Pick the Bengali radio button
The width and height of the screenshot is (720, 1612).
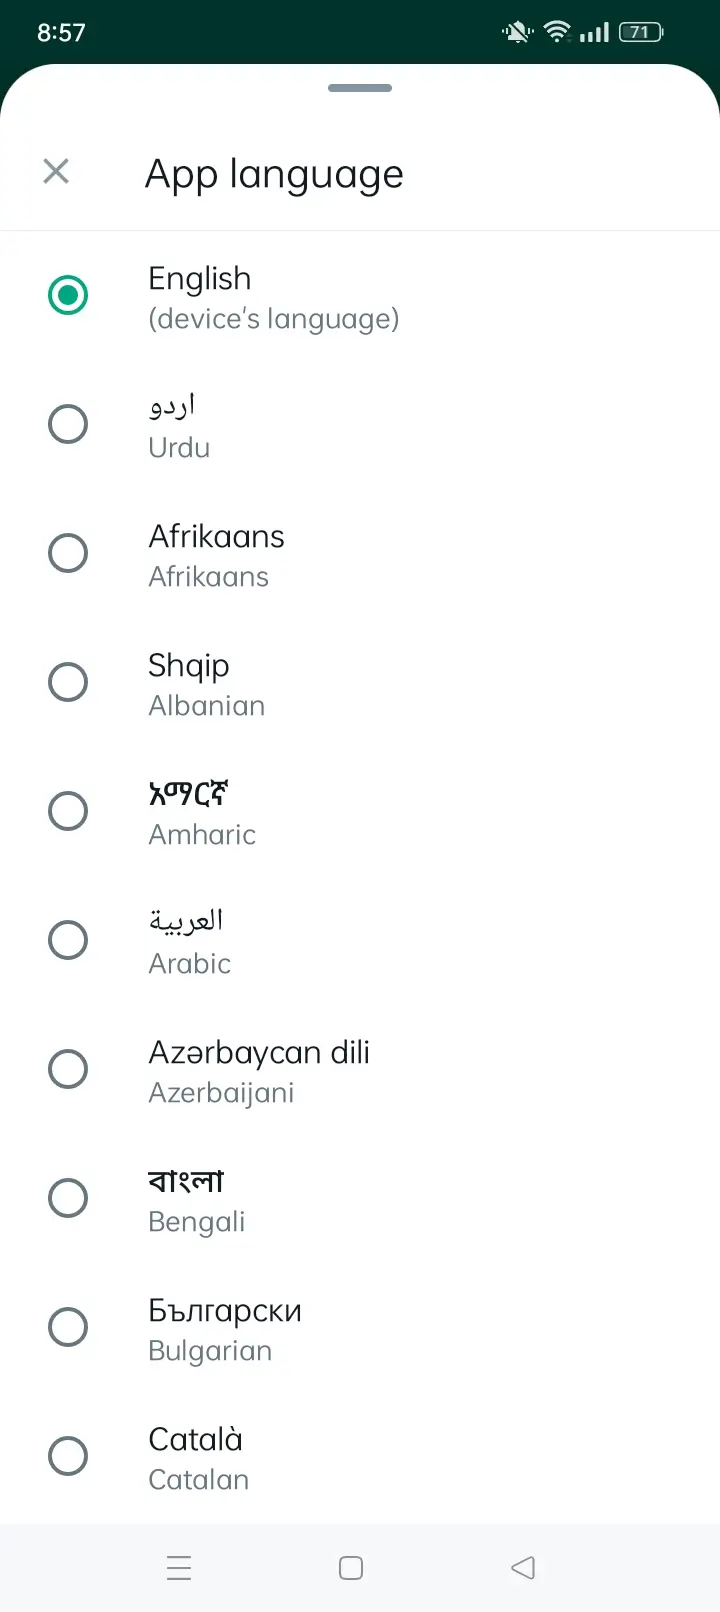(x=68, y=1198)
